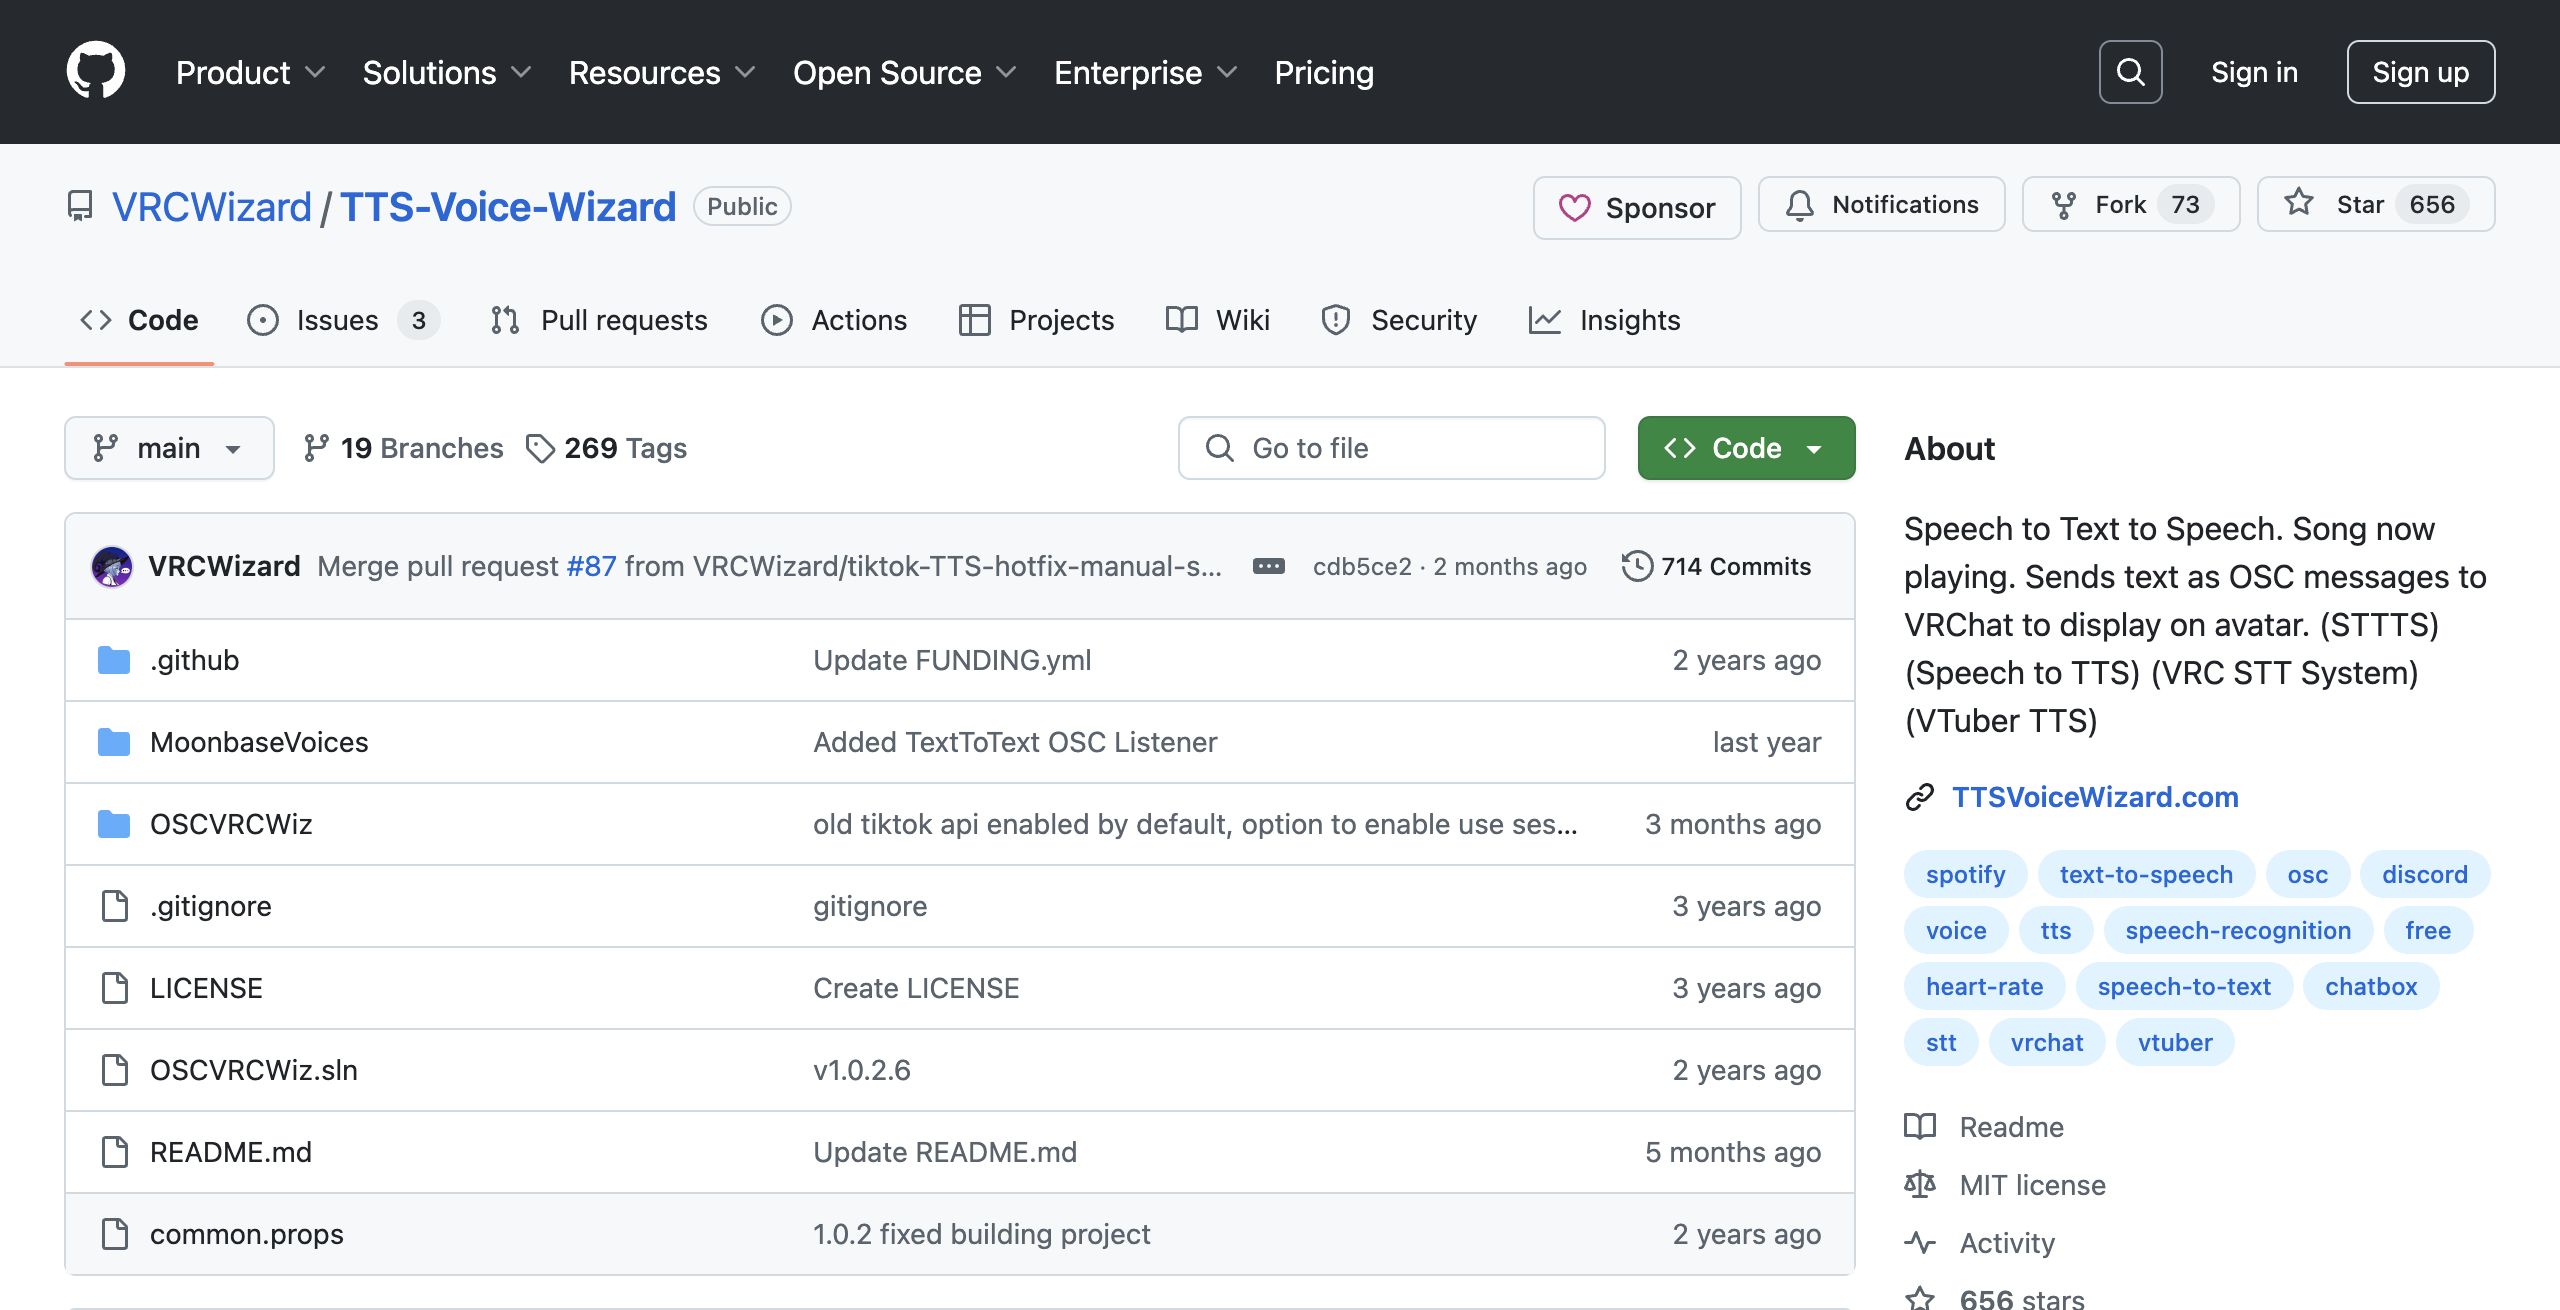Open the Projects tab
Image resolution: width=2560 pixels, height=1310 pixels.
[1036, 320]
